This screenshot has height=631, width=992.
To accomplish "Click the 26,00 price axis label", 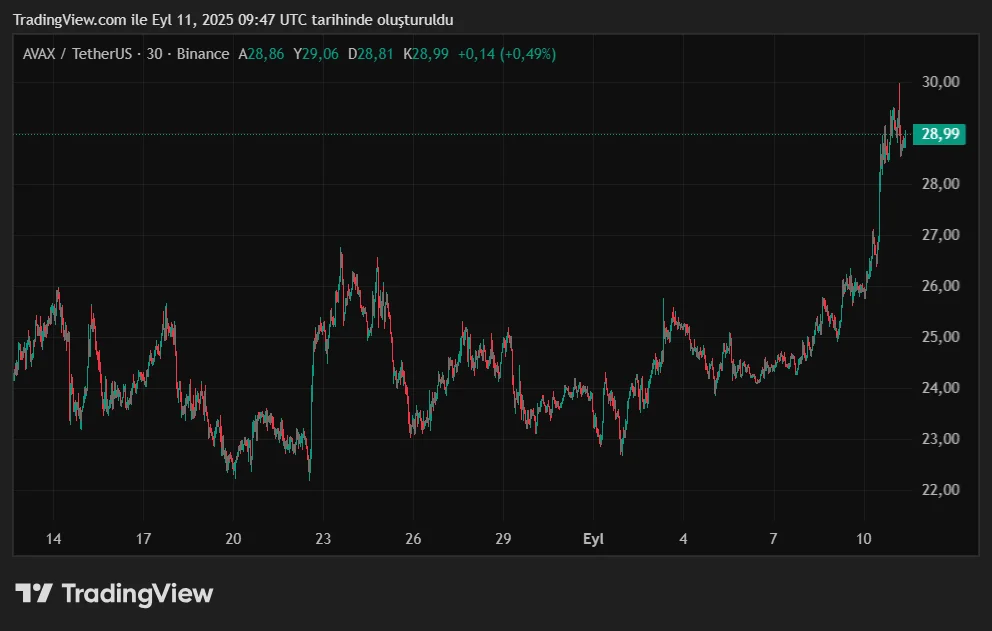I will point(941,285).
